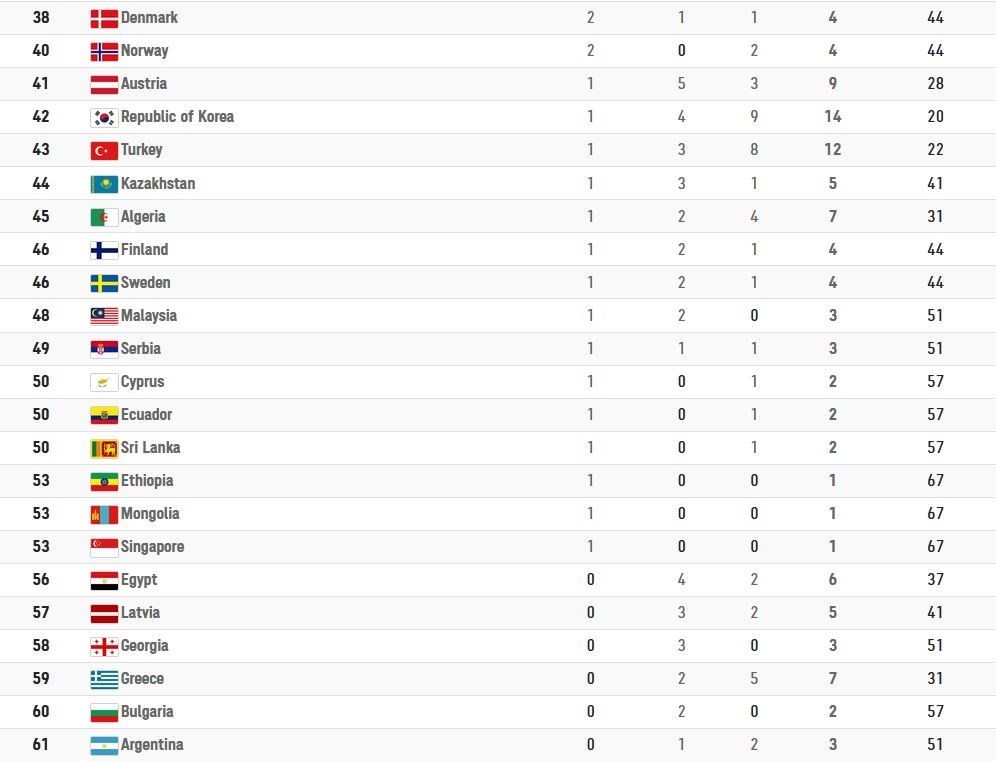Open the Ethiopia country link
Image resolution: width=996 pixels, height=761 pixels.
147,481
